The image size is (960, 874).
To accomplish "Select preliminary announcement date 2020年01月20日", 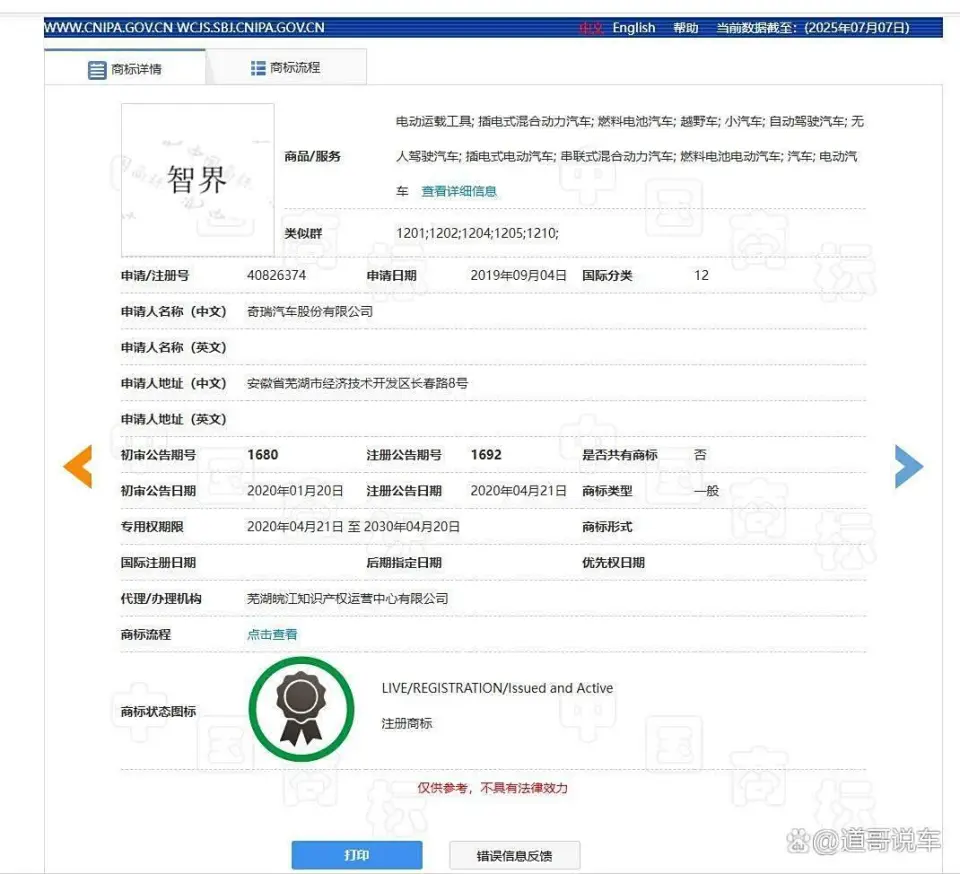I will coord(295,491).
